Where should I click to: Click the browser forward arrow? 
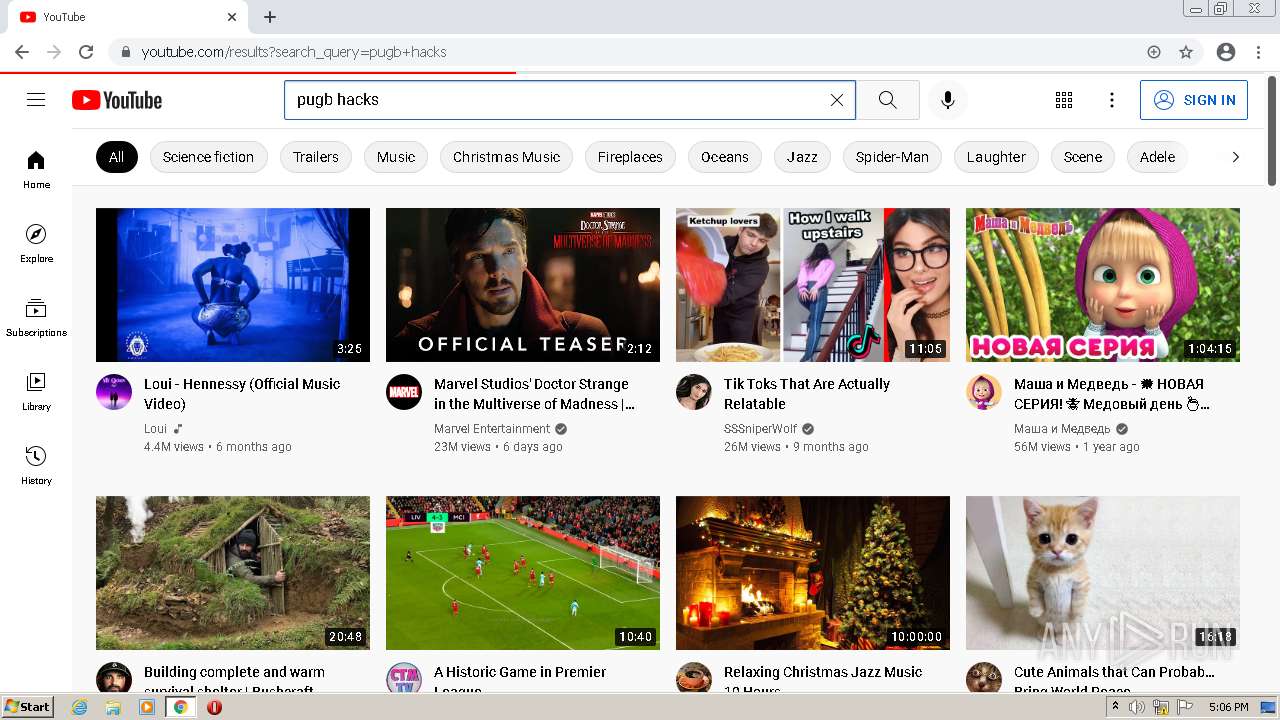(x=54, y=52)
